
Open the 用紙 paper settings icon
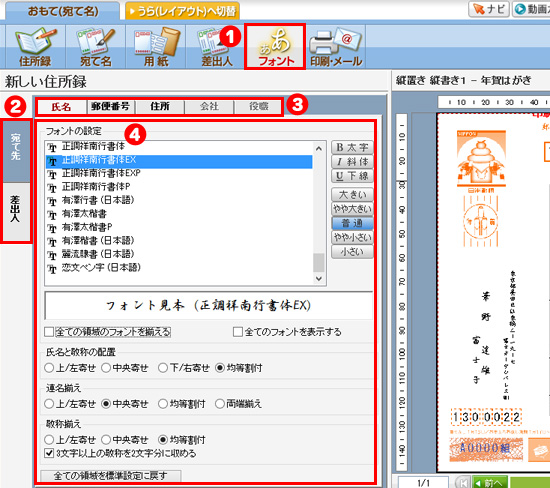click(156, 47)
